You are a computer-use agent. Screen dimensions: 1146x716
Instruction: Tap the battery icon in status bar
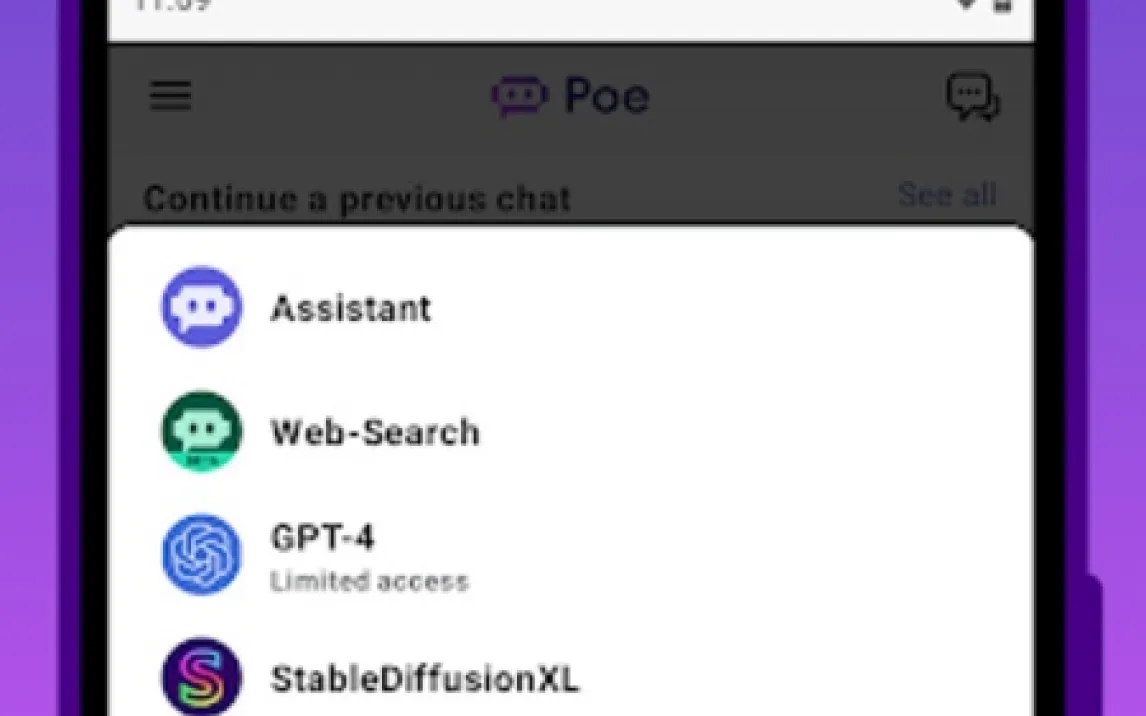1003,5
